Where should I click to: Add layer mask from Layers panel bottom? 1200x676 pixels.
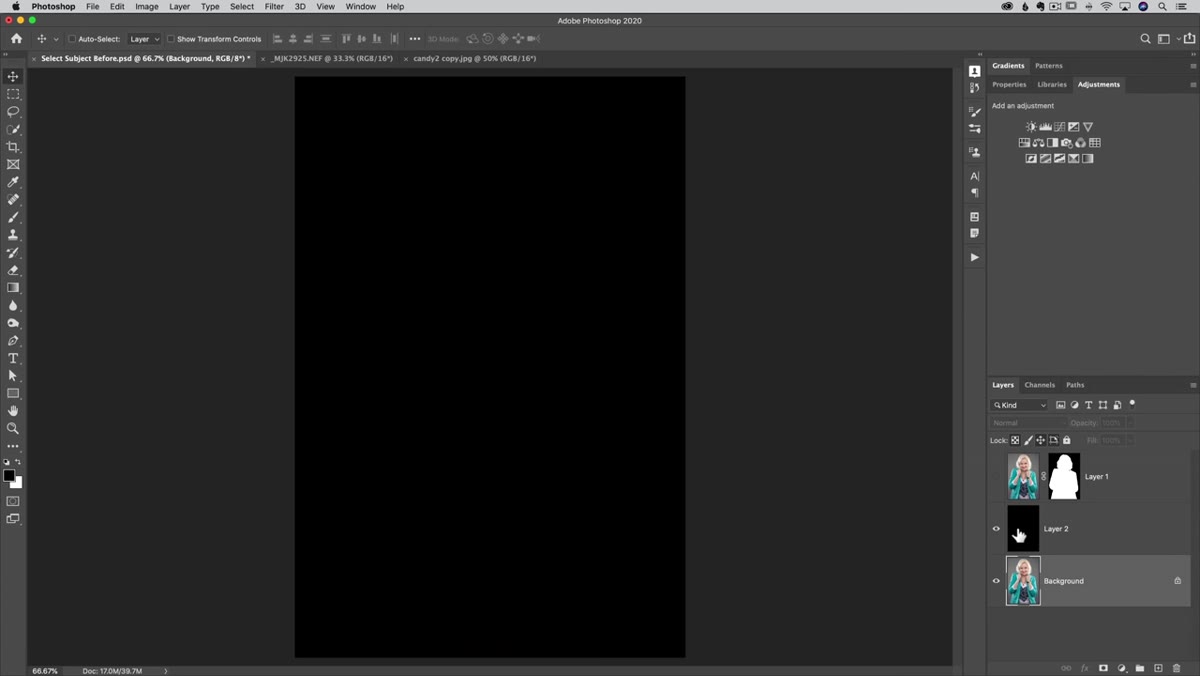1103,668
